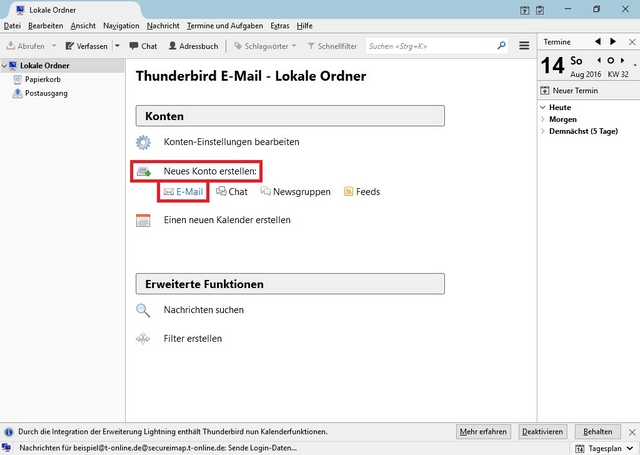Viewport: 640px width, 455px height.
Task: Click the Feeds account icon
Action: point(349,191)
